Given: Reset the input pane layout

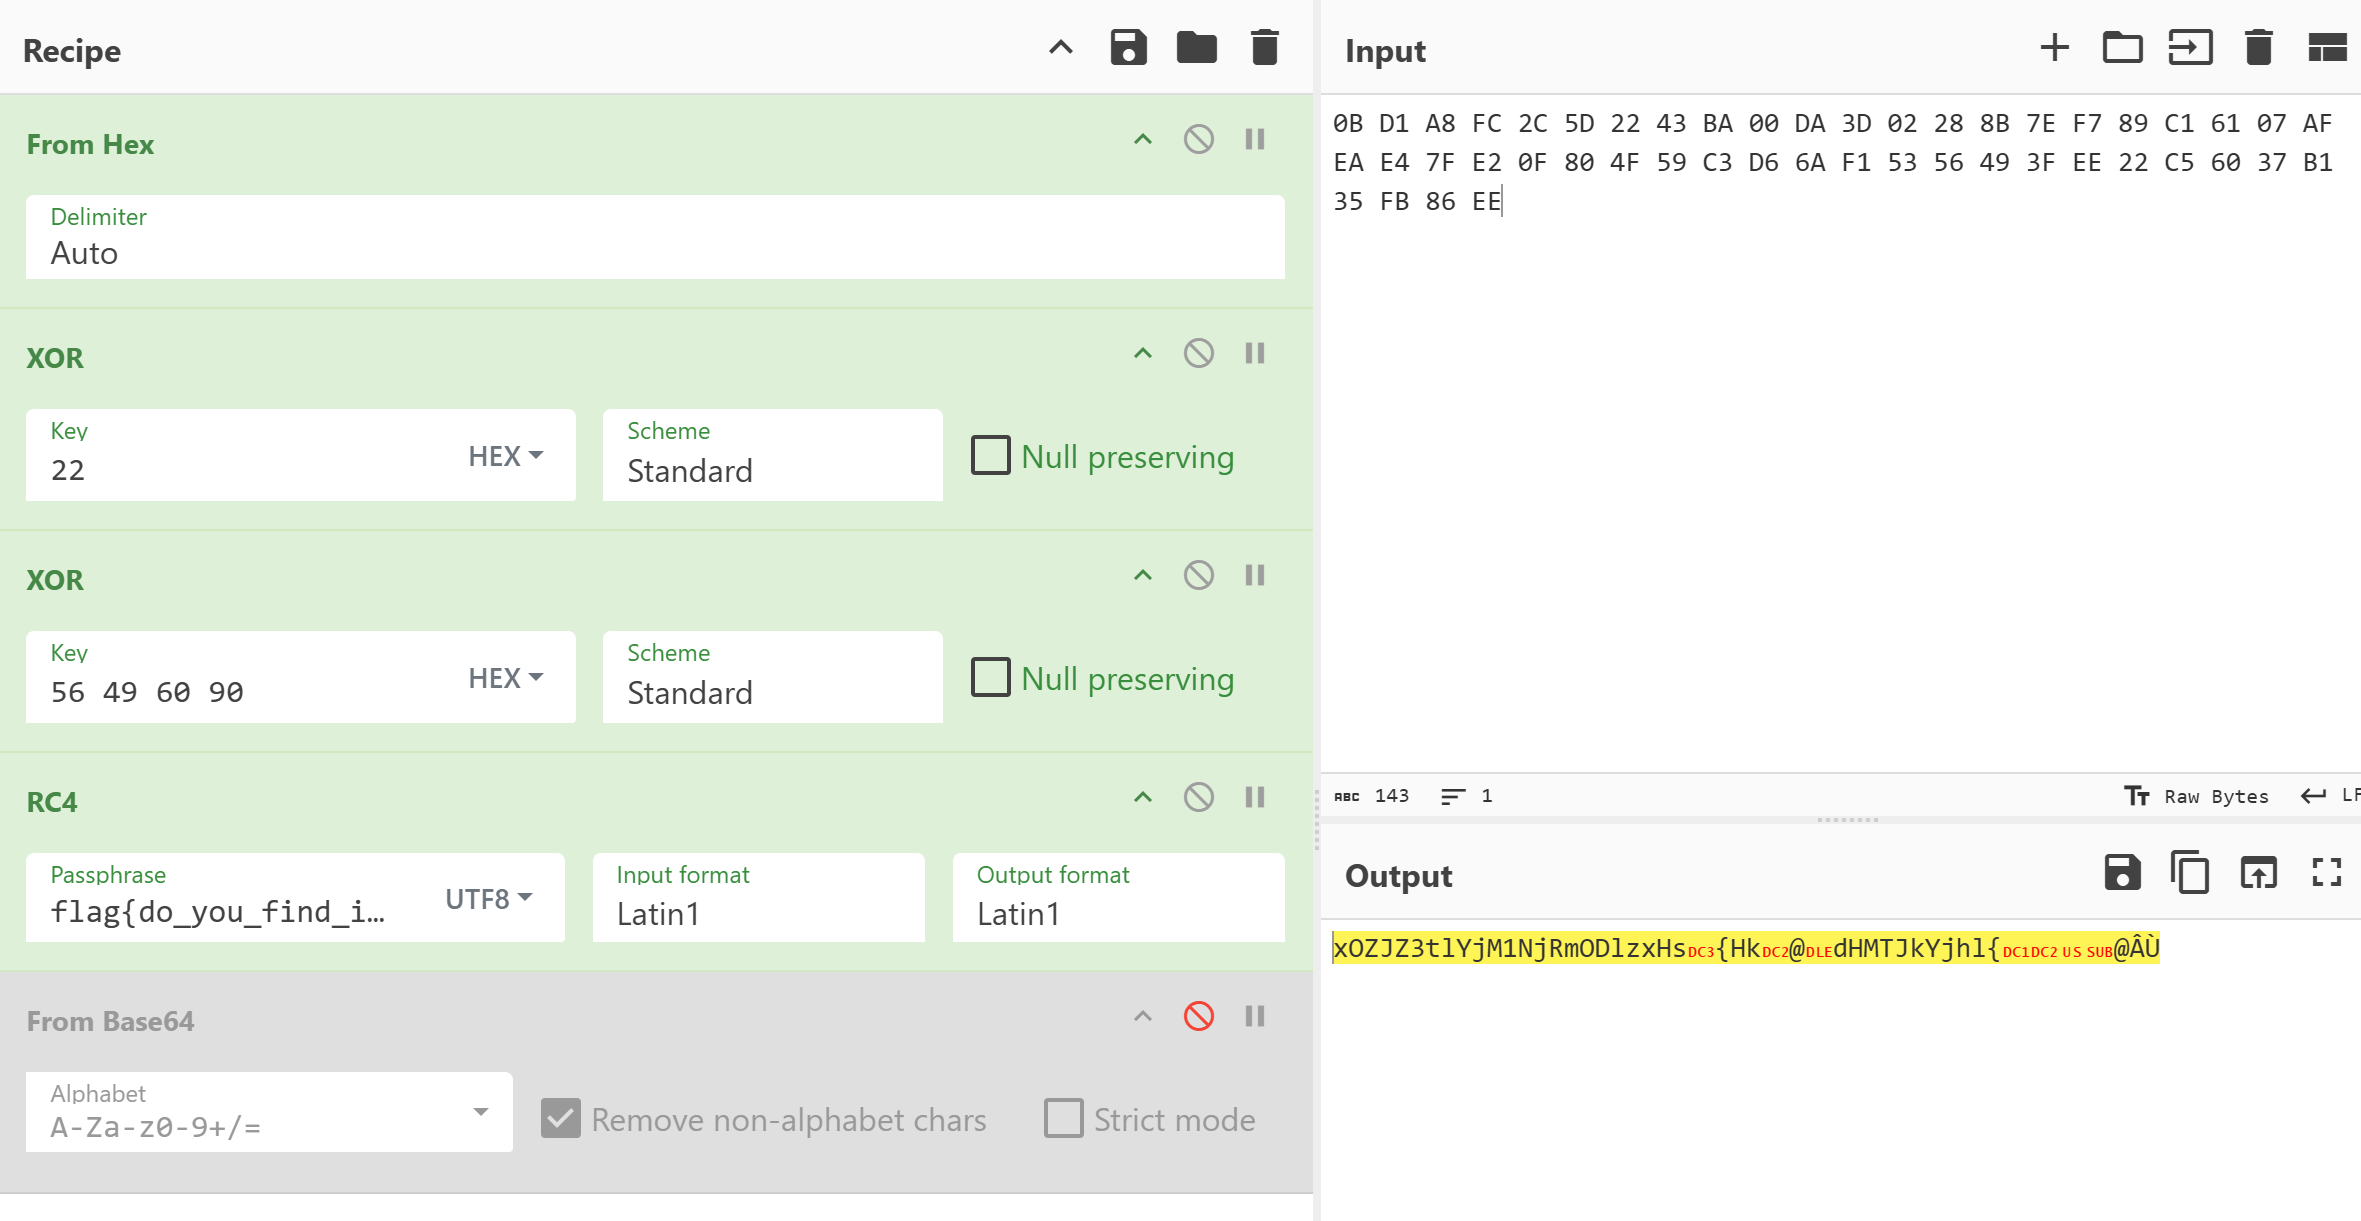Looking at the screenshot, I should (x=2326, y=48).
